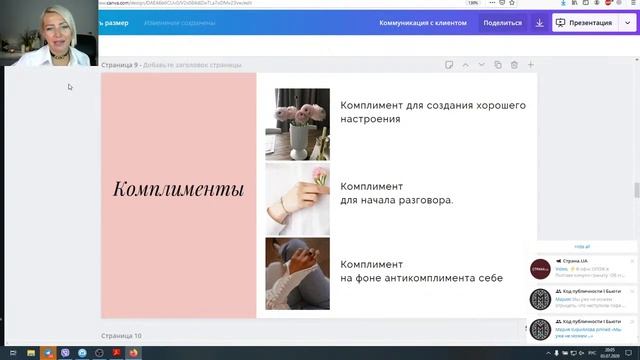The image size is (640, 360).
Task: Delete page 9 with trash icon
Action: pos(514,65)
